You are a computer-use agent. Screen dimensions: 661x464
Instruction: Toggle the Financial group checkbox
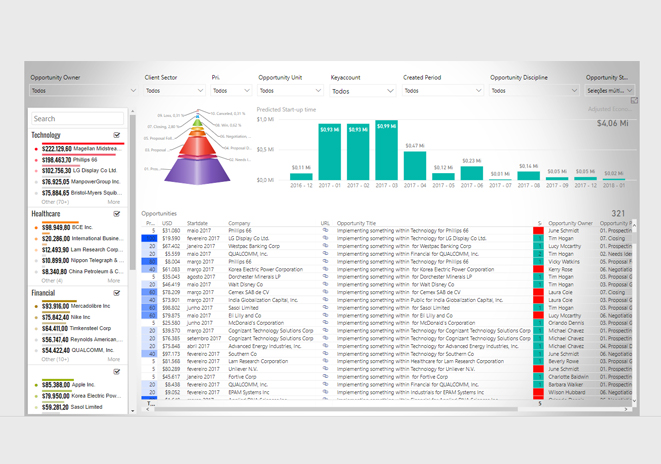[x=117, y=292]
